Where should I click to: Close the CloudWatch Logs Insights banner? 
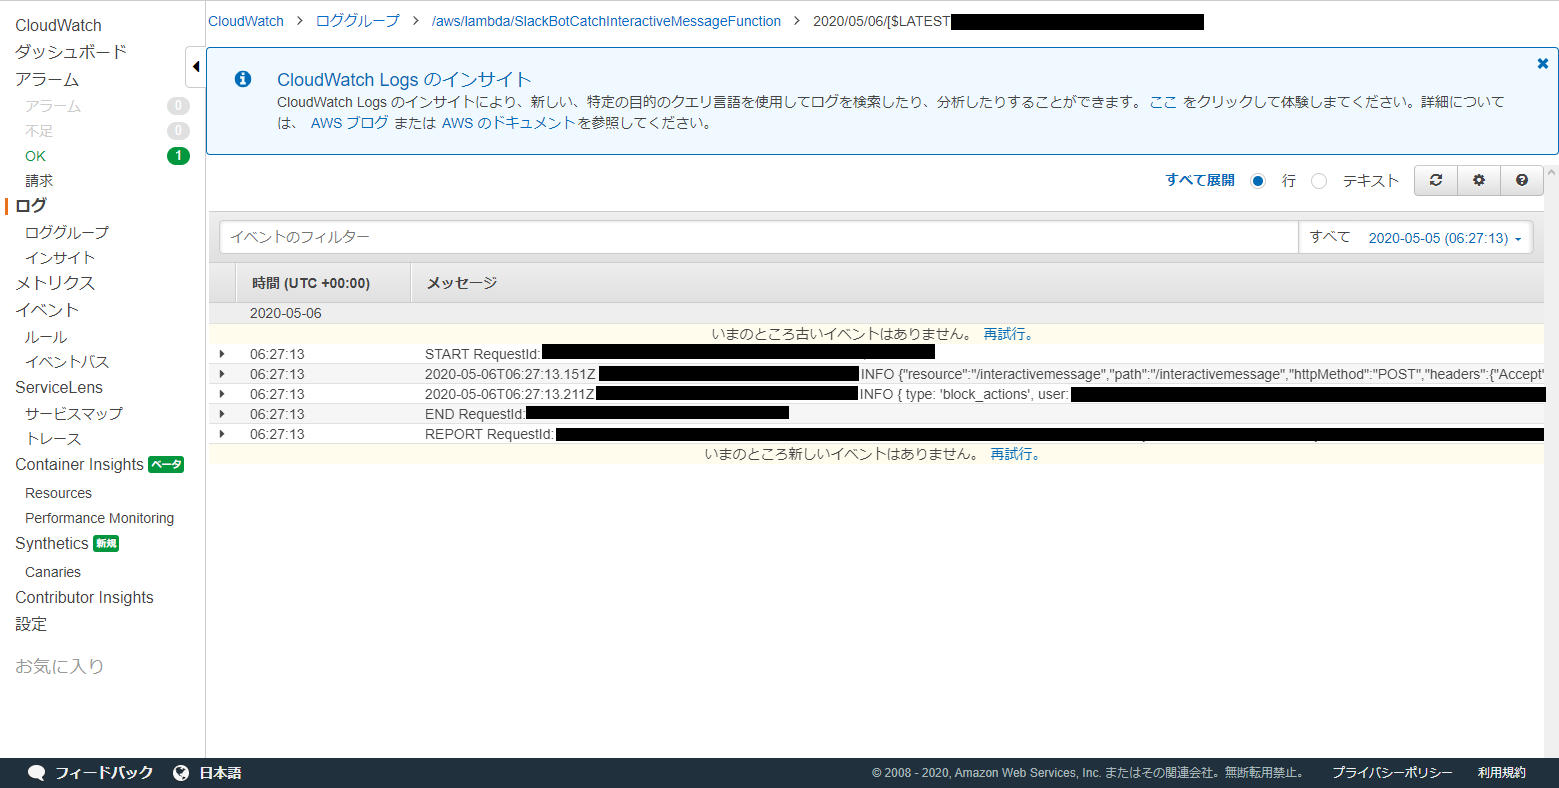coord(1542,63)
